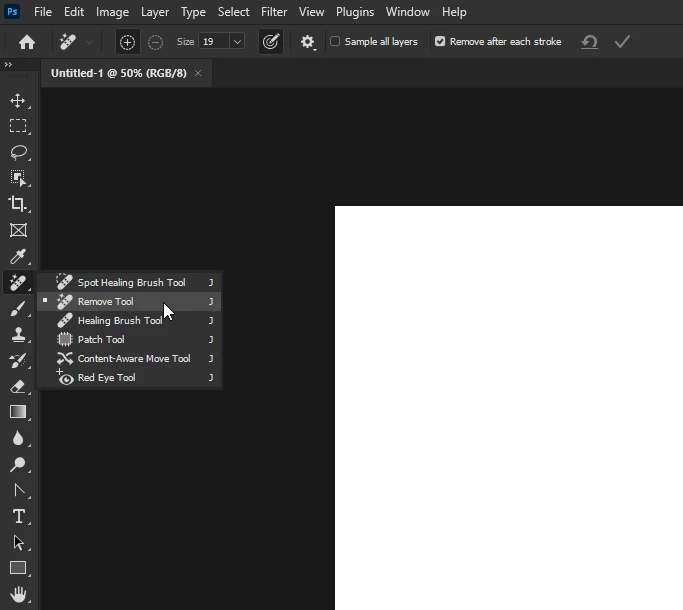Select the Pen tool
This screenshot has width=683, height=610.
pos(18,491)
